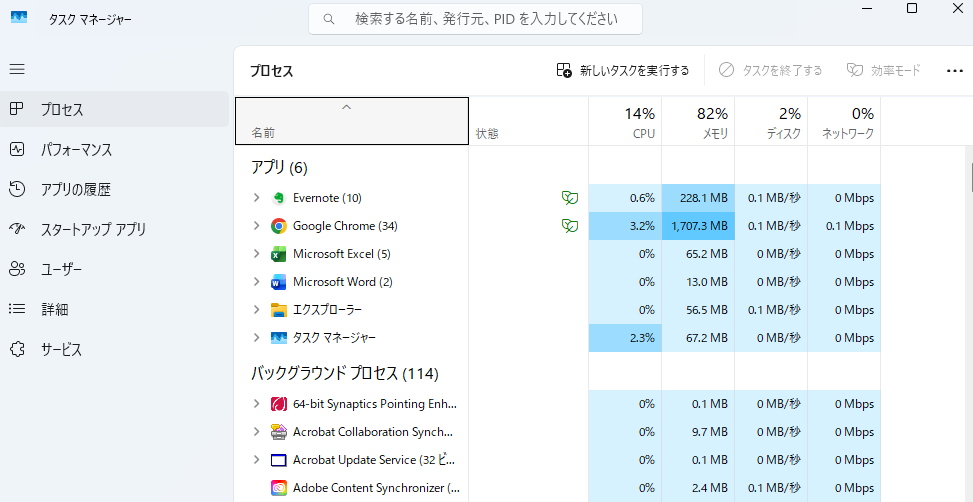The image size is (973, 502).
Task: Click the エクスプローラー folder icon
Action: coord(279,310)
